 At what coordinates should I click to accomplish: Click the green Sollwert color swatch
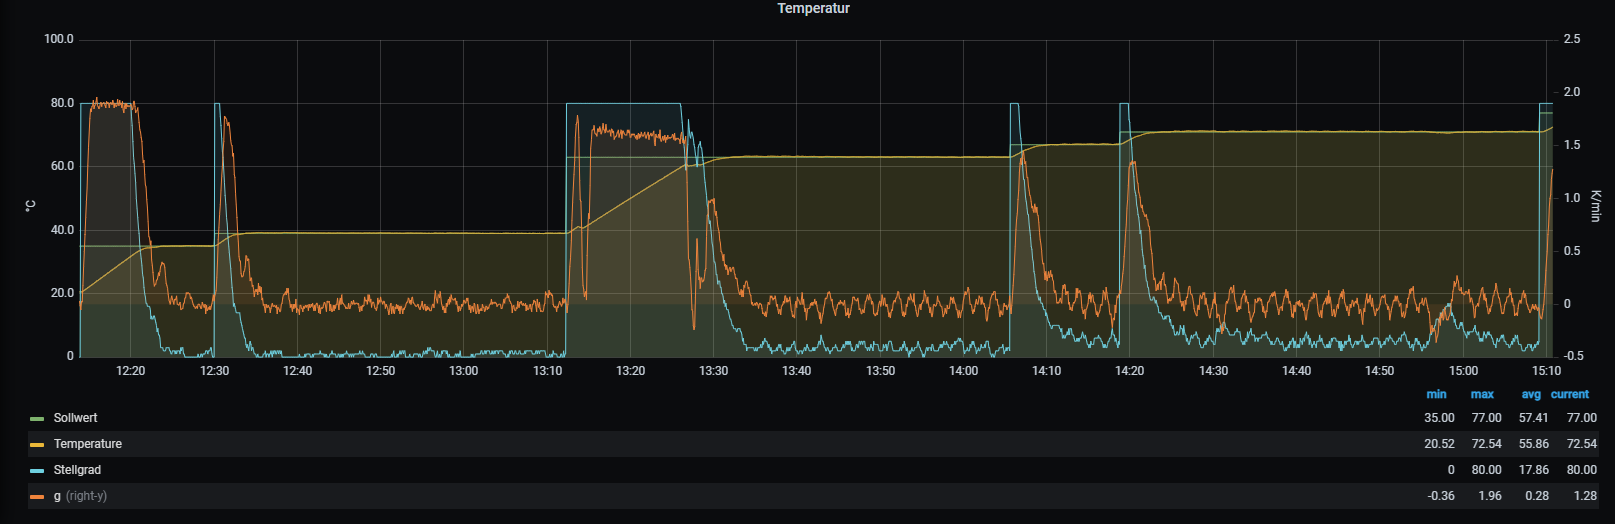37,419
